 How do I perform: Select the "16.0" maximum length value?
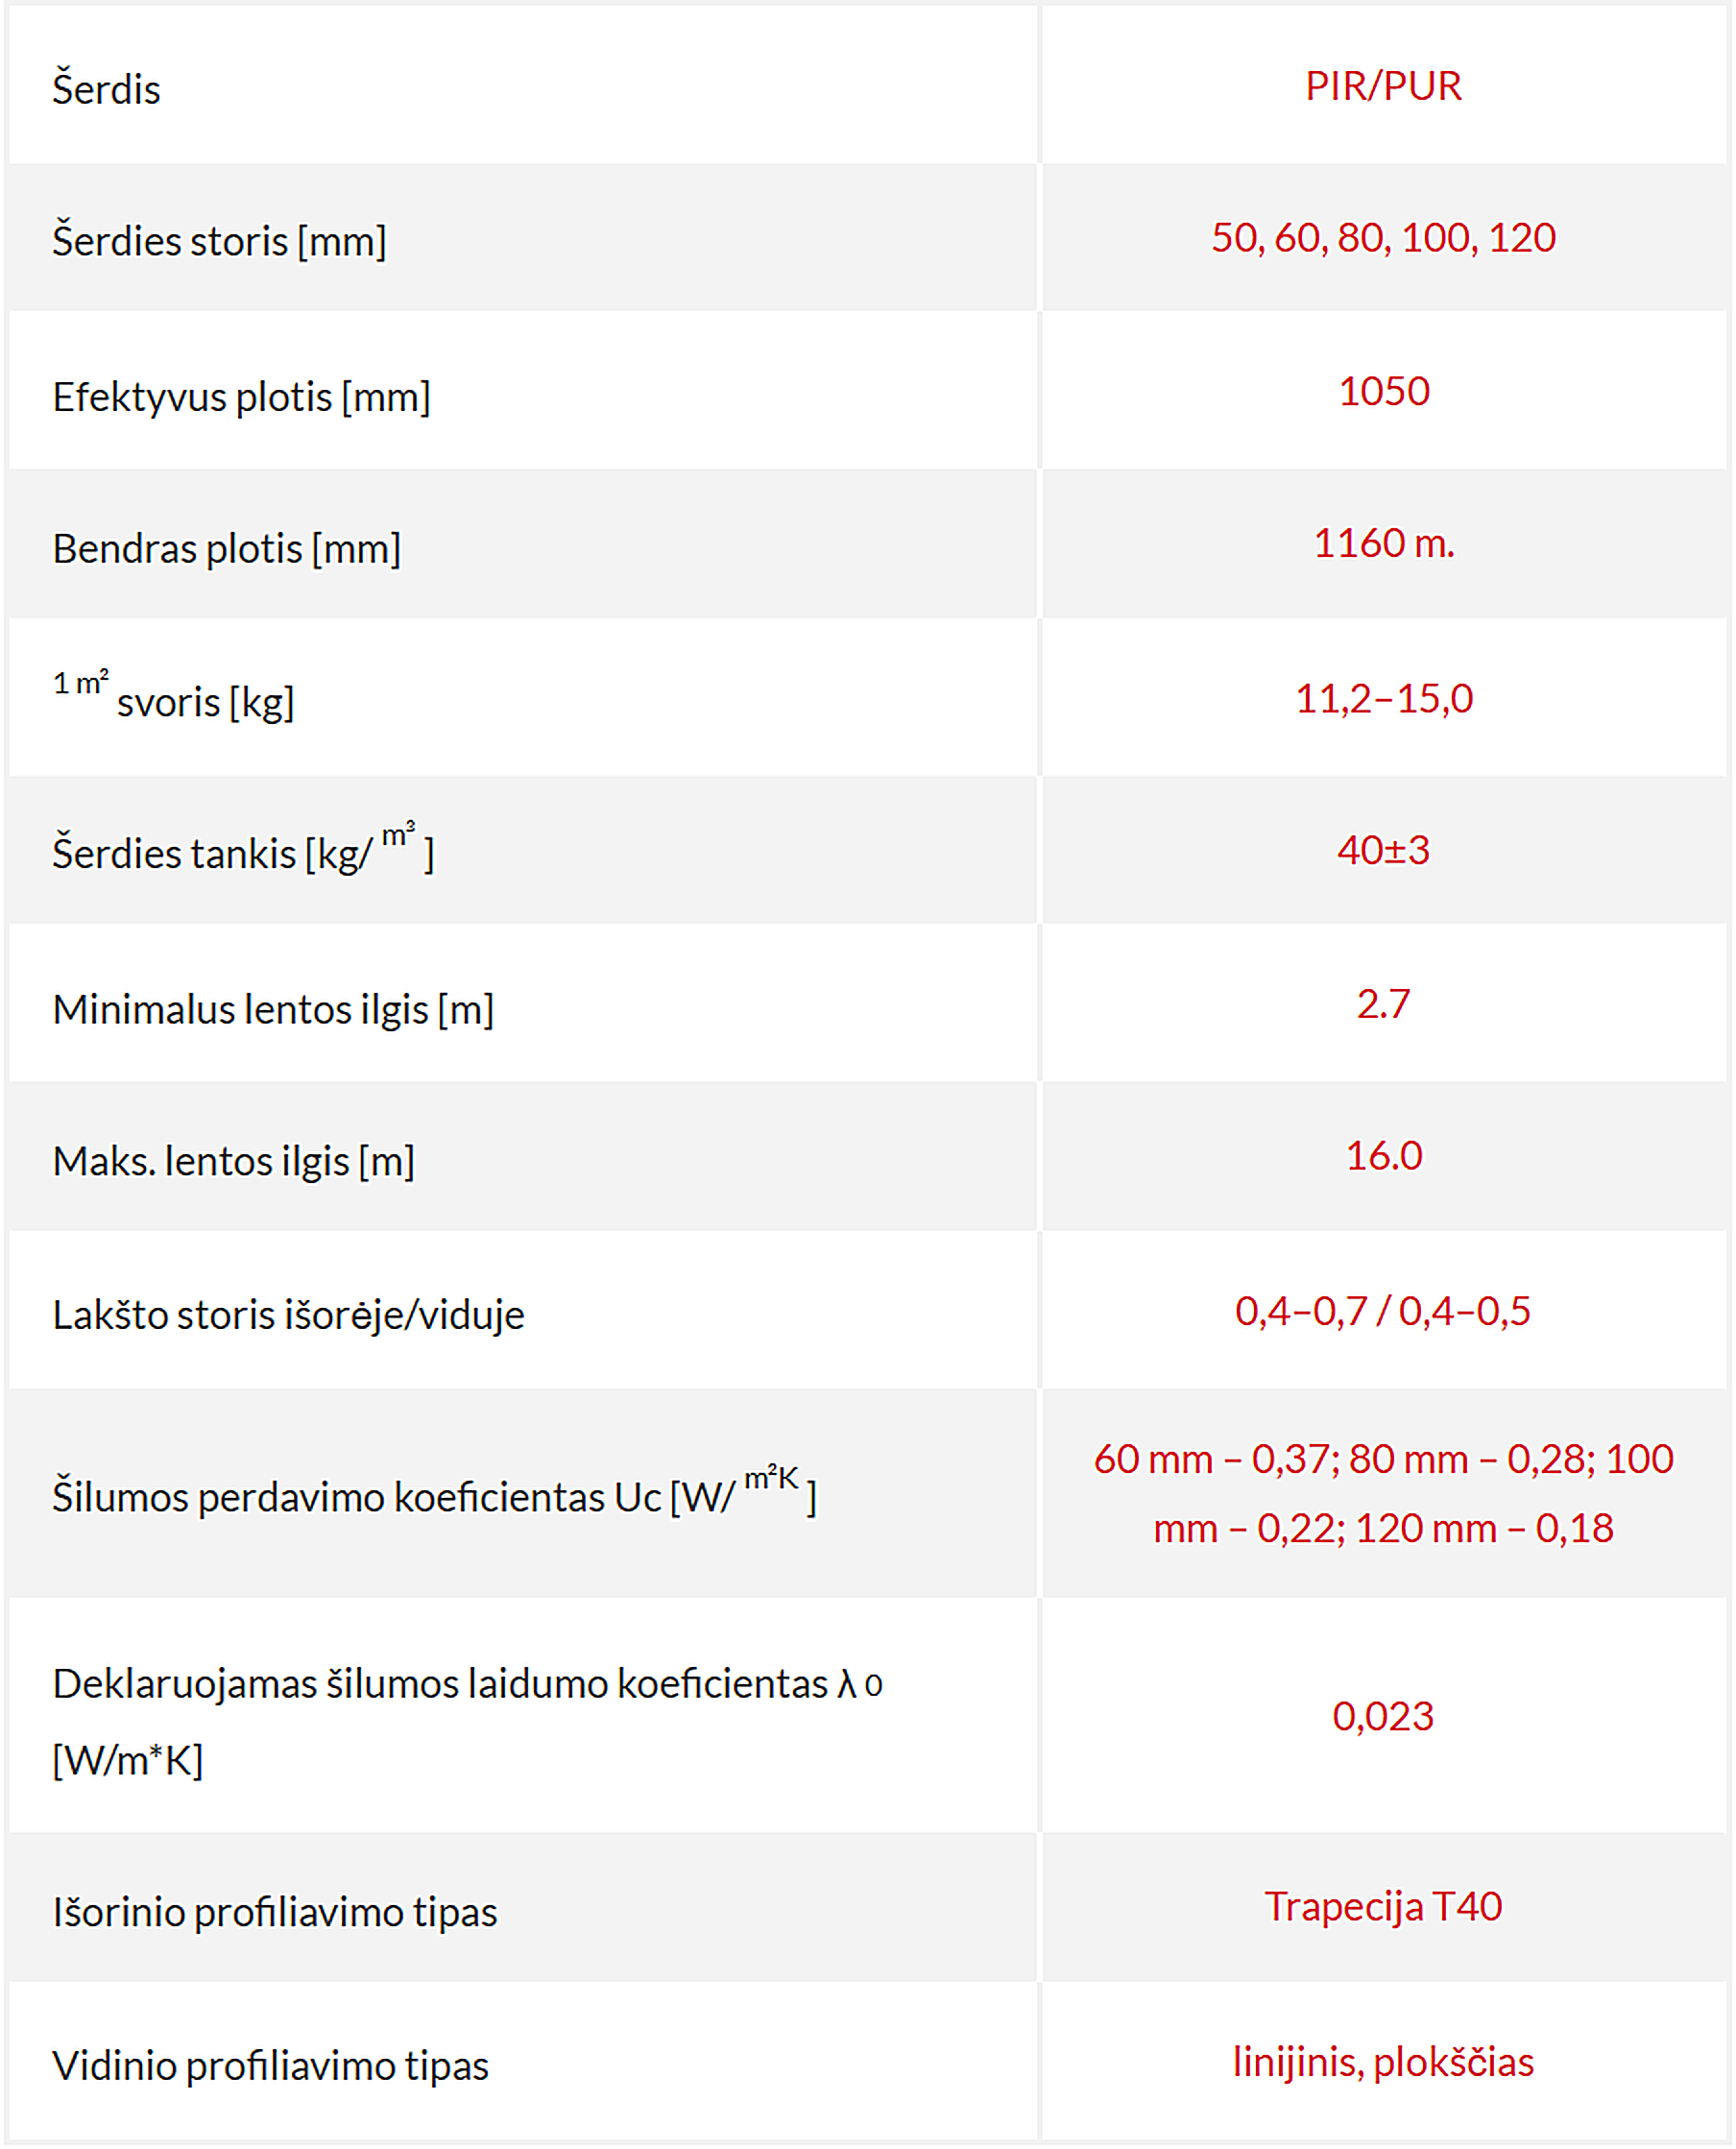[x=1383, y=1156]
